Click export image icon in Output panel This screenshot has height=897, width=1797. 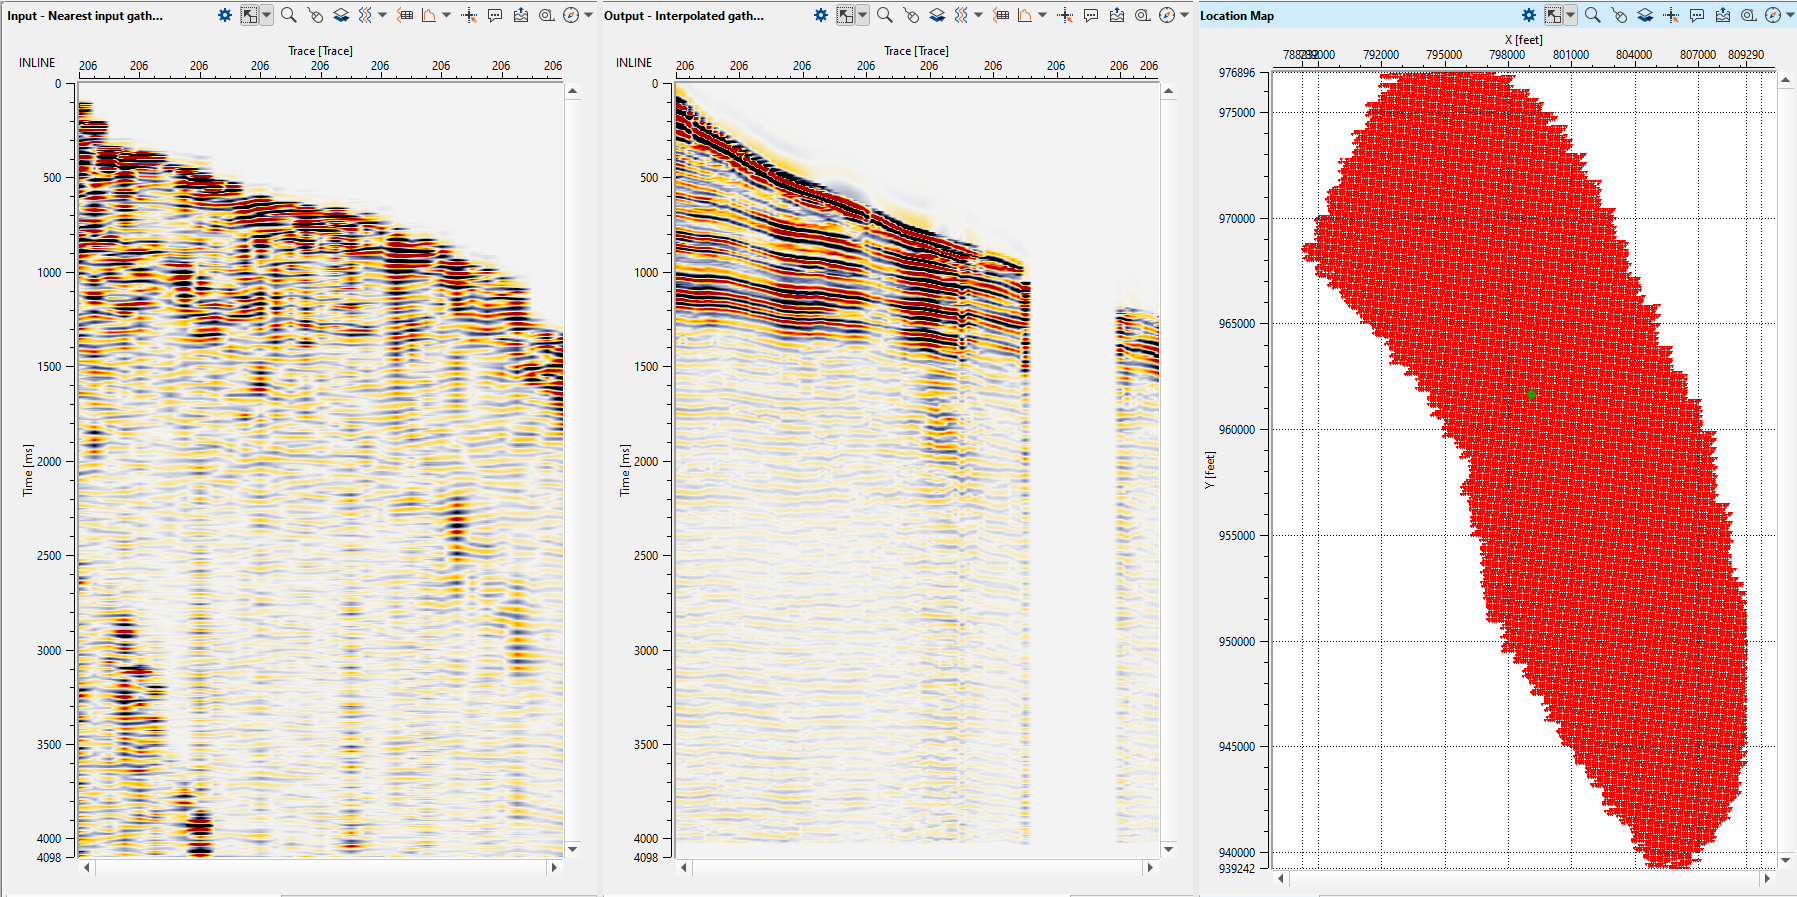(1117, 15)
